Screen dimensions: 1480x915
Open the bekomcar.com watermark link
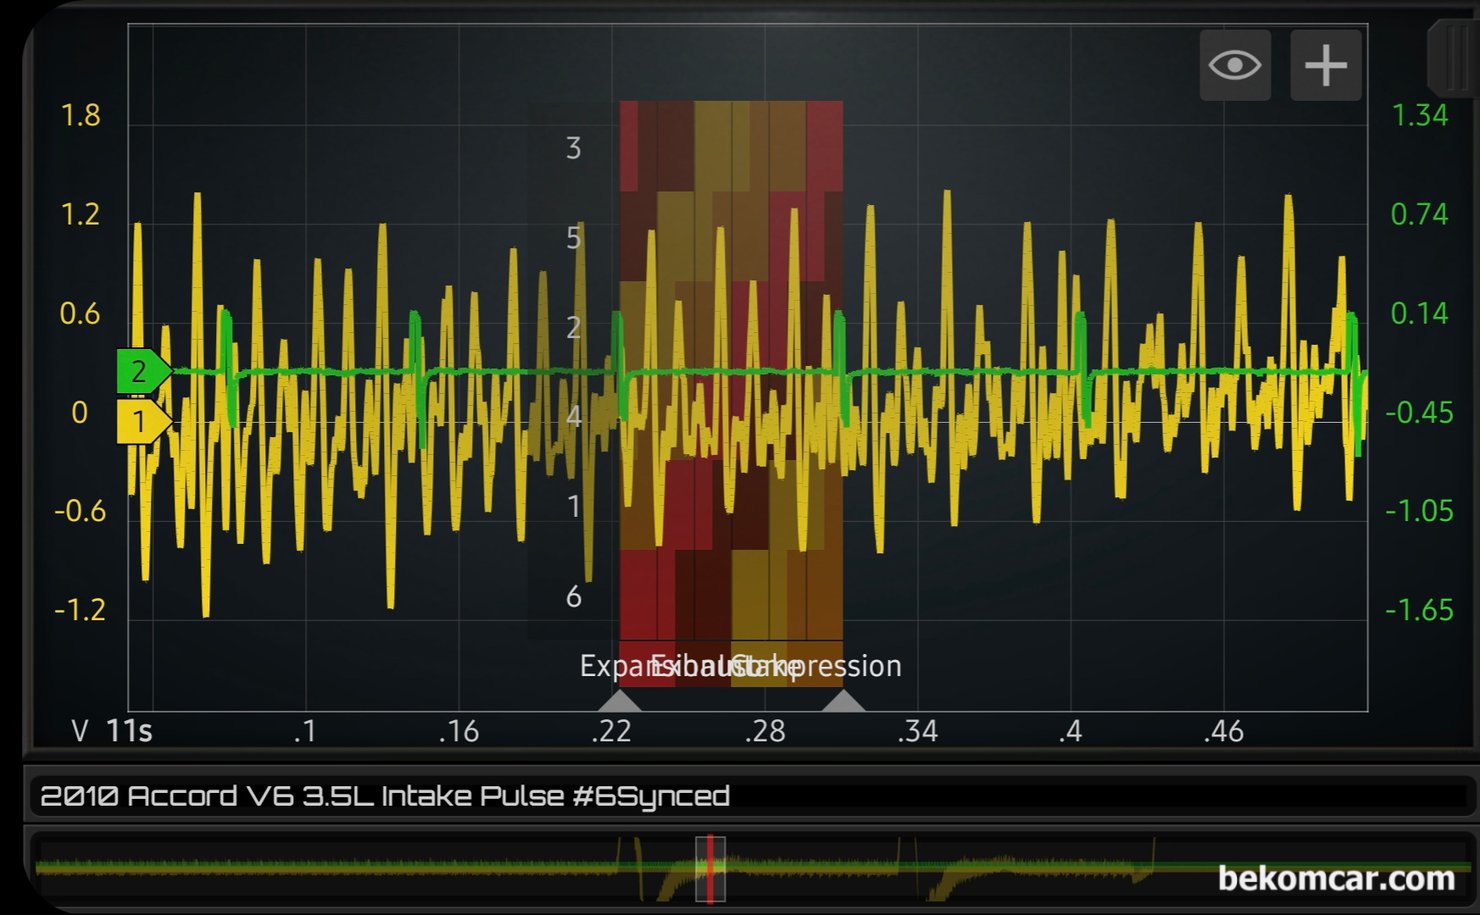pos(1336,879)
